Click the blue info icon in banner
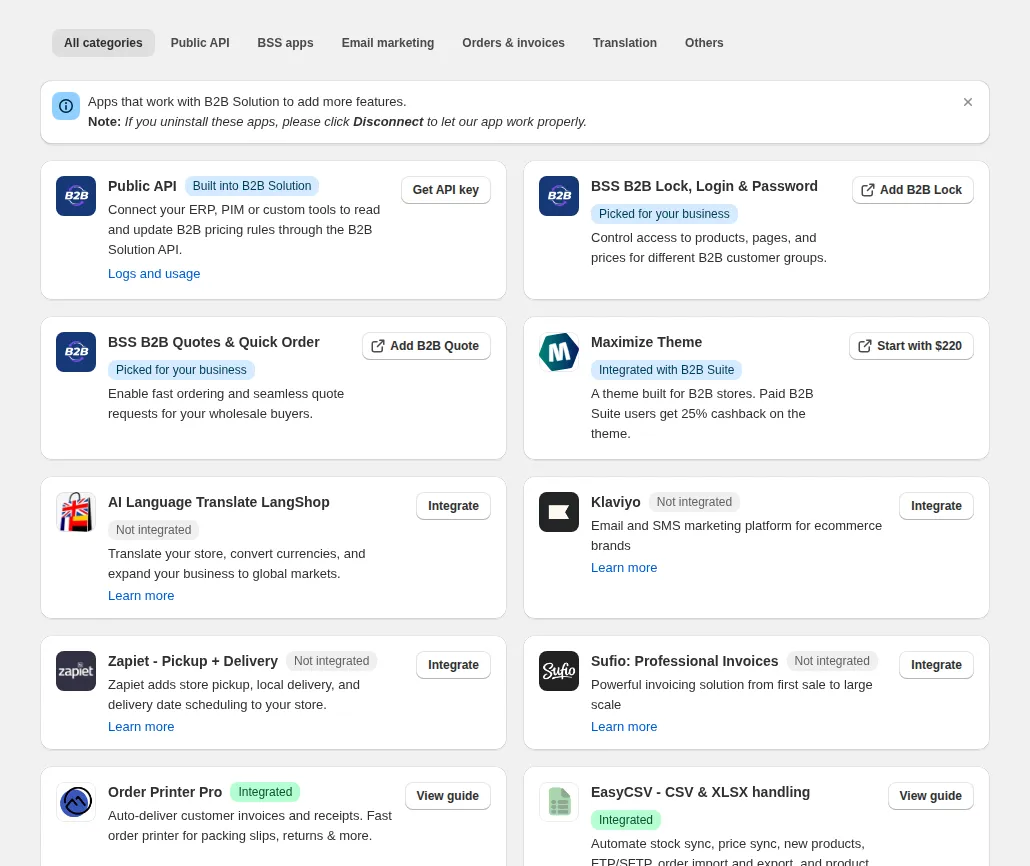This screenshot has width=1030, height=866. [66, 106]
